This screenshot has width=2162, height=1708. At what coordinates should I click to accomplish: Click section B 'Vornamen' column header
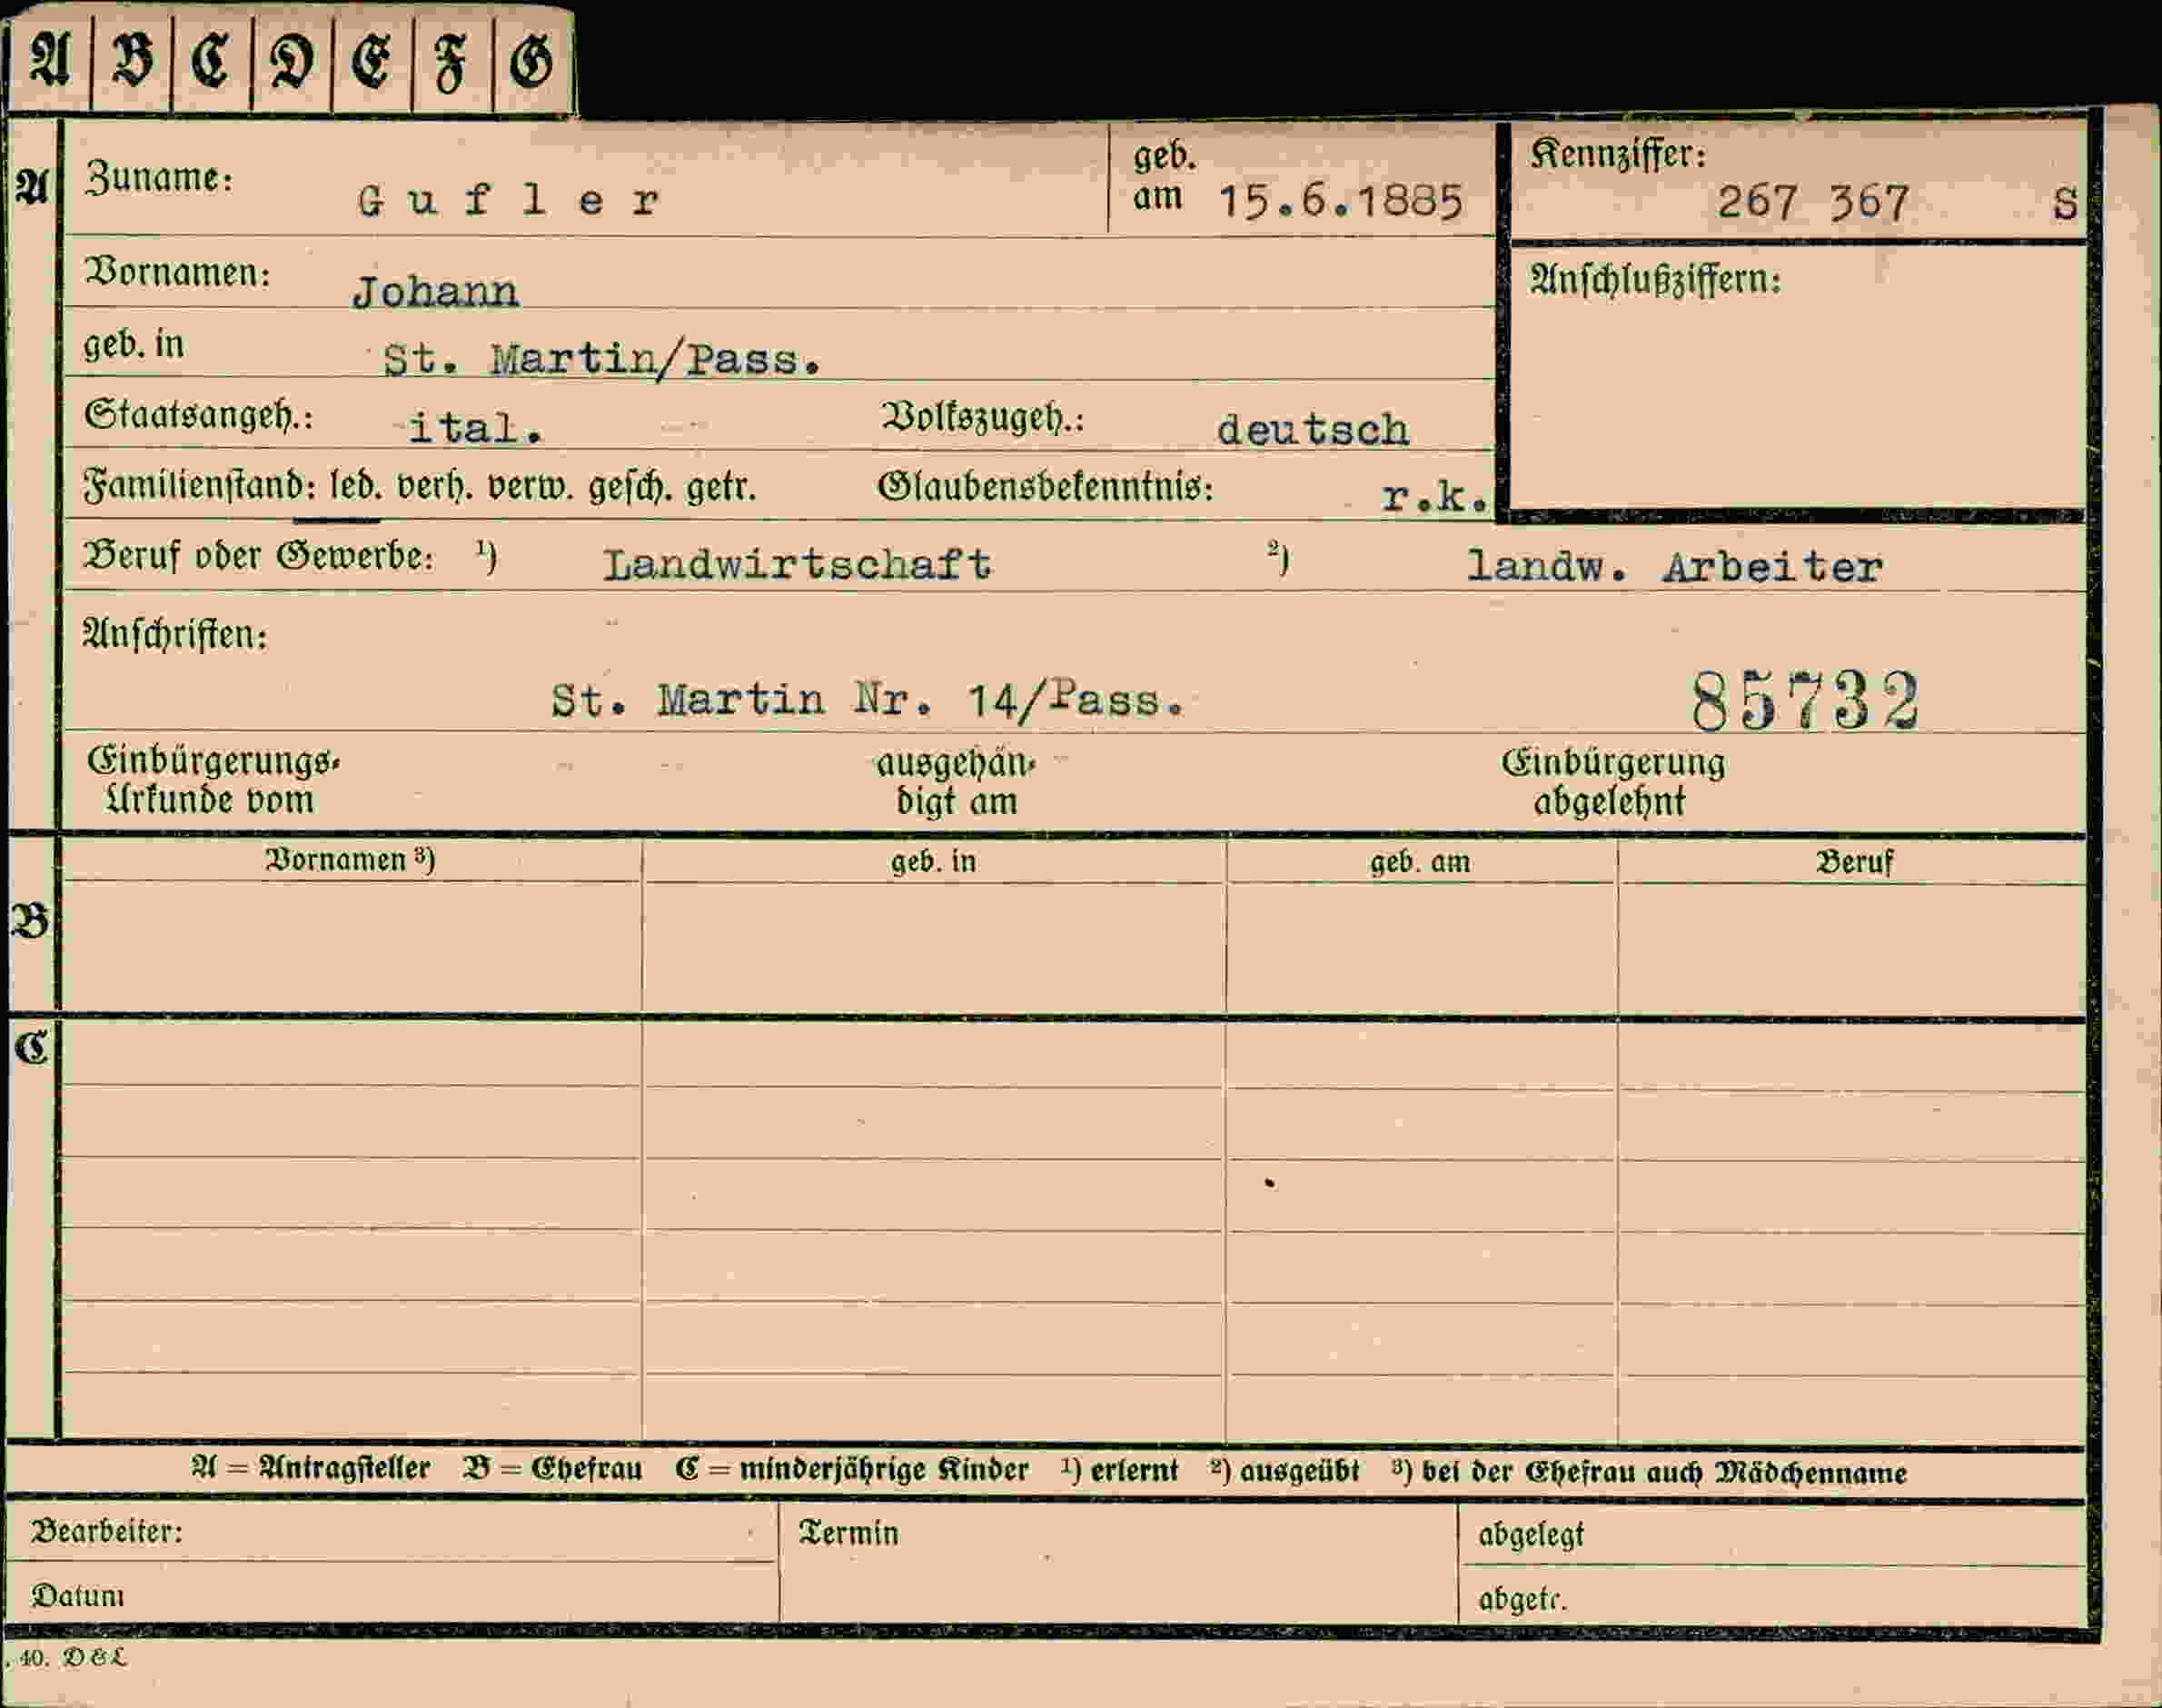[x=350, y=860]
